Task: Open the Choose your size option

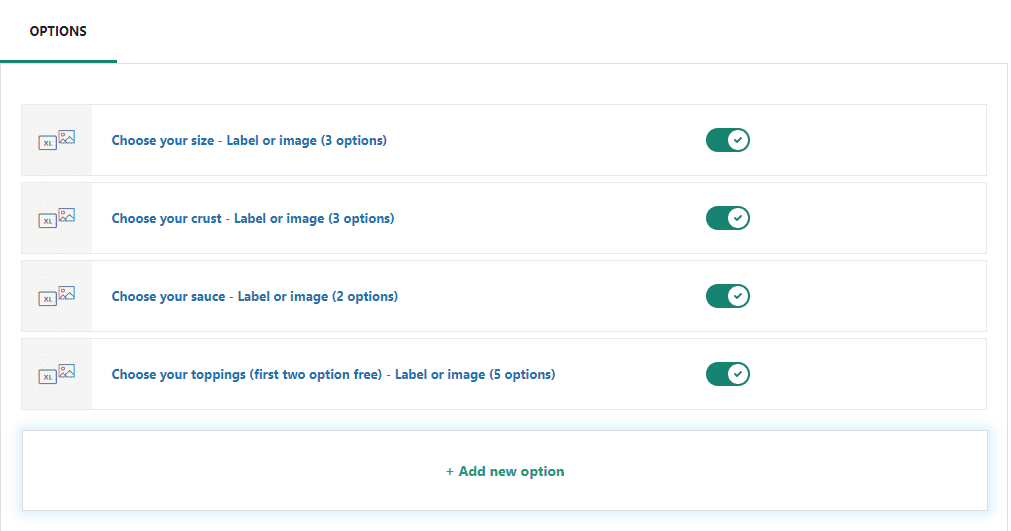Action: click(249, 140)
